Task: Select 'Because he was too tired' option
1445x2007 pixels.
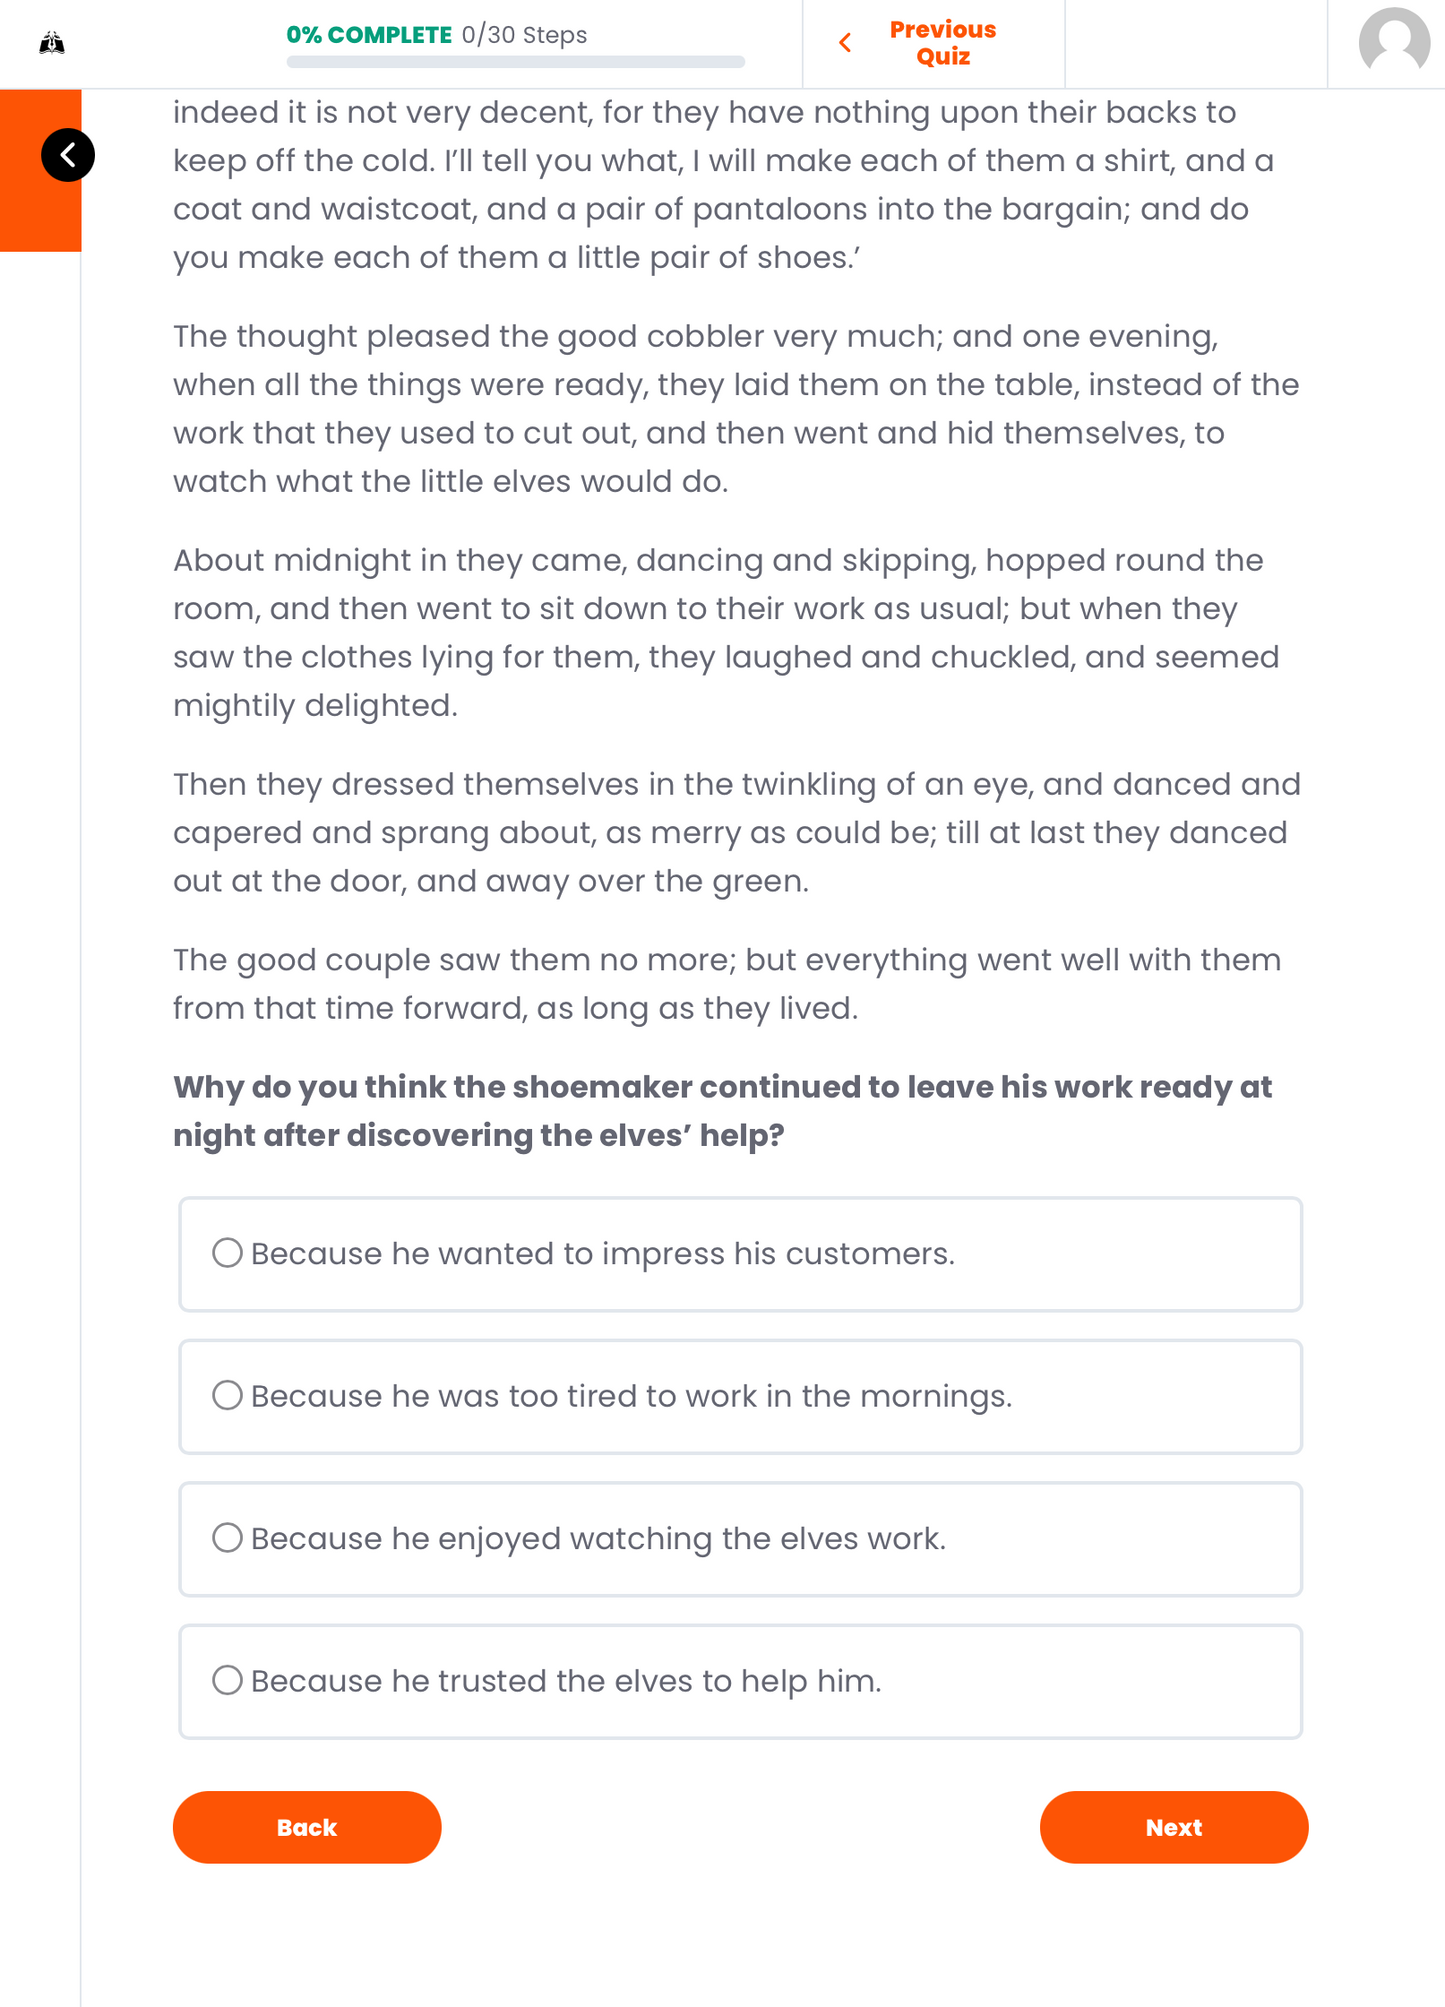Action: 228,1395
